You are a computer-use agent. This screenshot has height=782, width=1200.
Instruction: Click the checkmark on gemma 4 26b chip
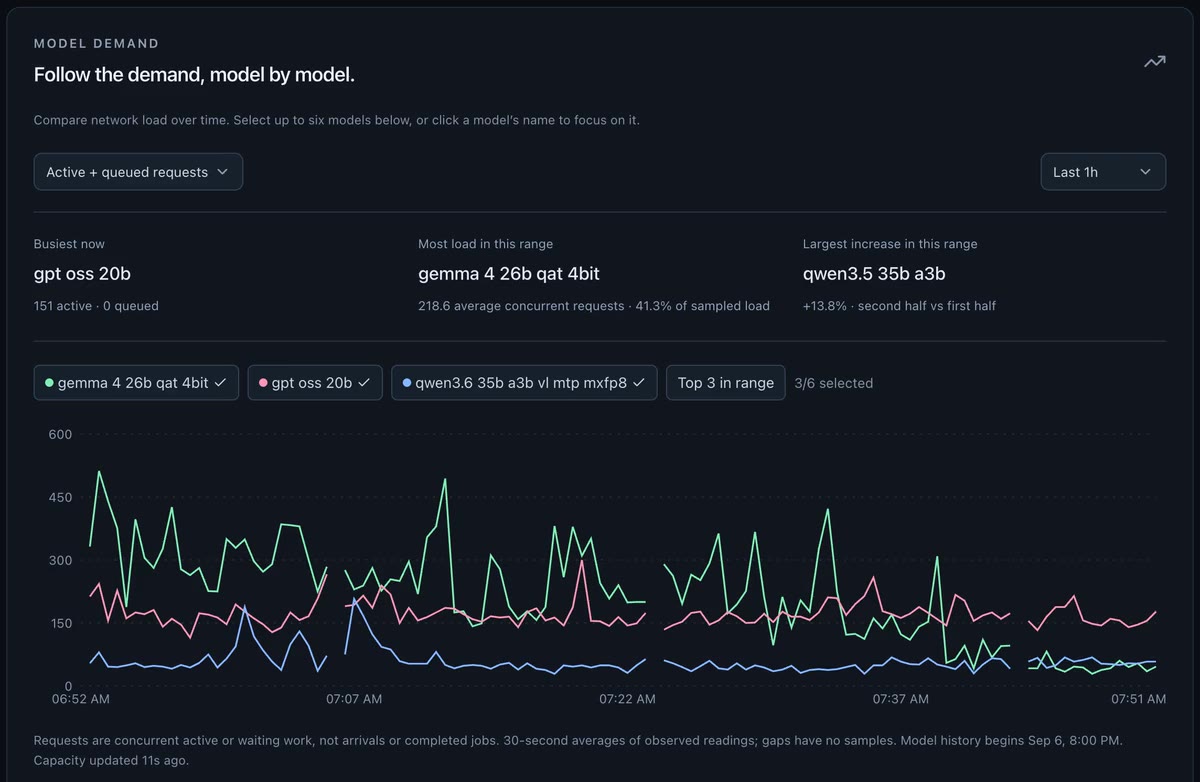pos(220,383)
